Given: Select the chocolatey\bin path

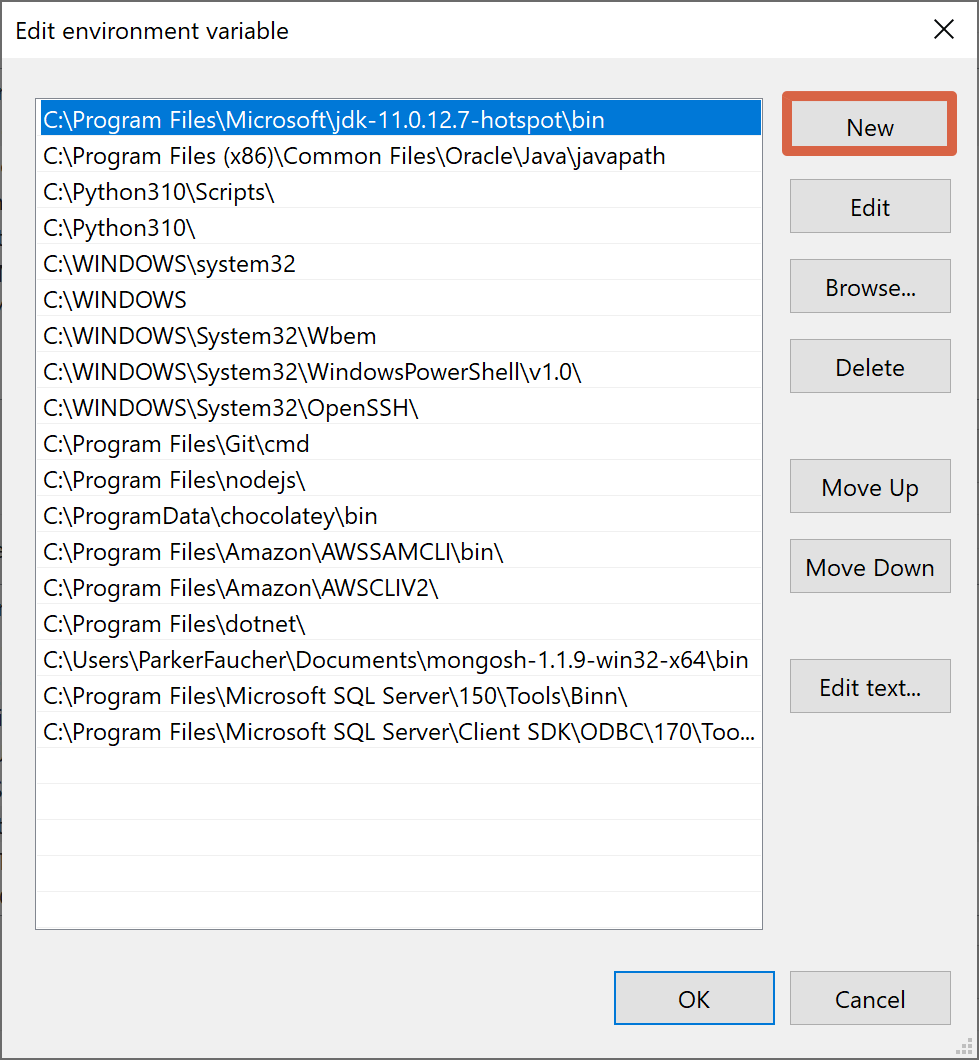Looking at the screenshot, I should click(210, 516).
